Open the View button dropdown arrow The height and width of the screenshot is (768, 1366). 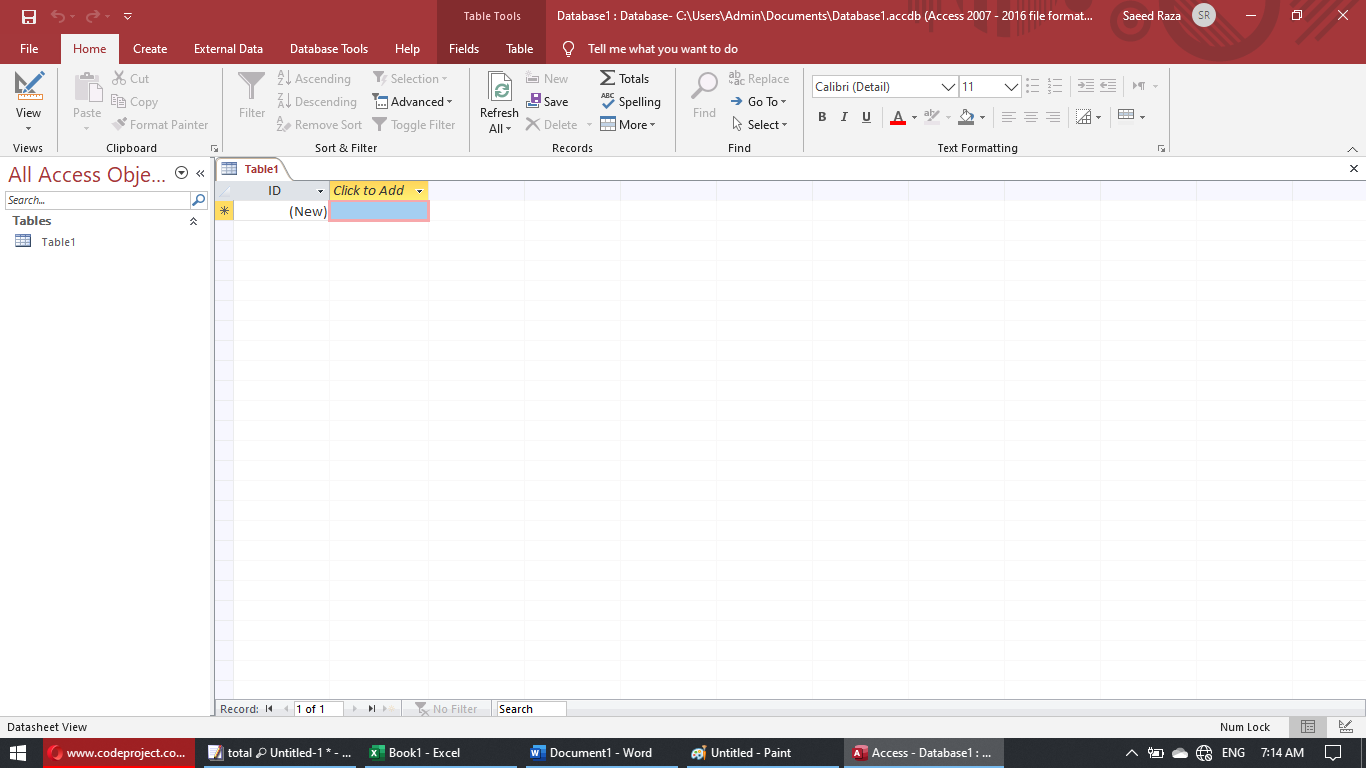28,128
